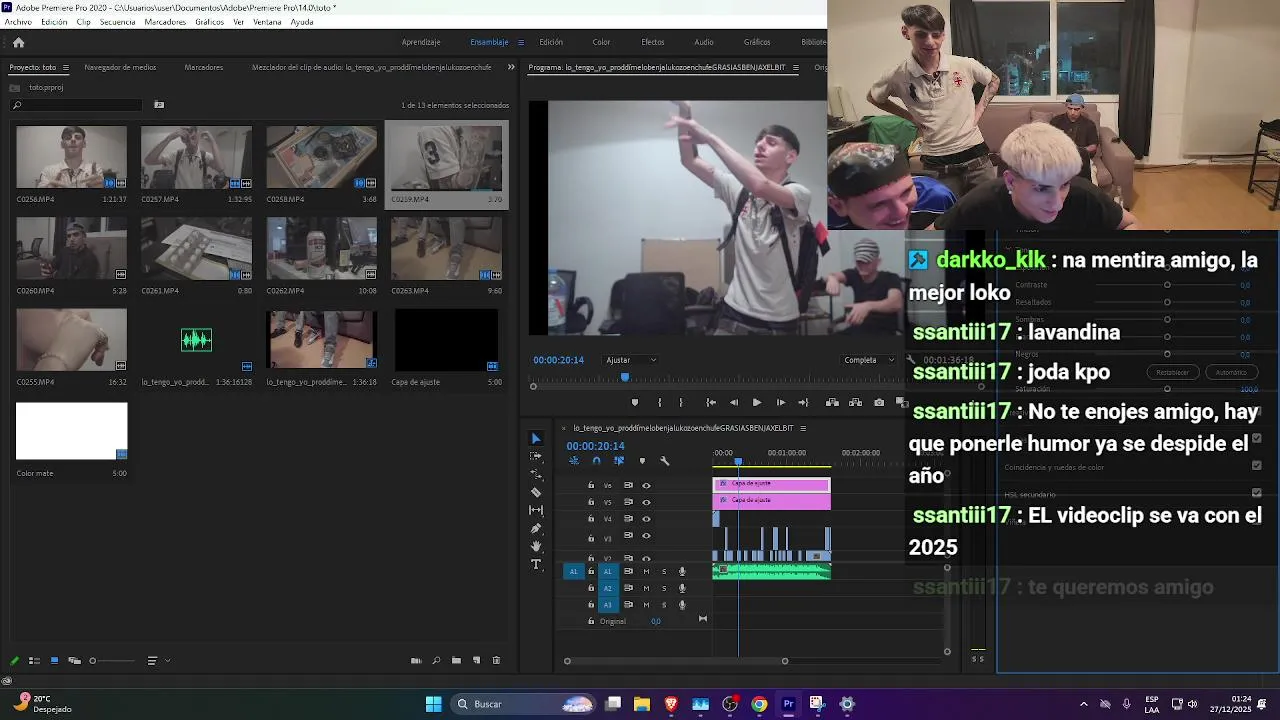
Task: Select the Hand tool
Action: click(536, 546)
